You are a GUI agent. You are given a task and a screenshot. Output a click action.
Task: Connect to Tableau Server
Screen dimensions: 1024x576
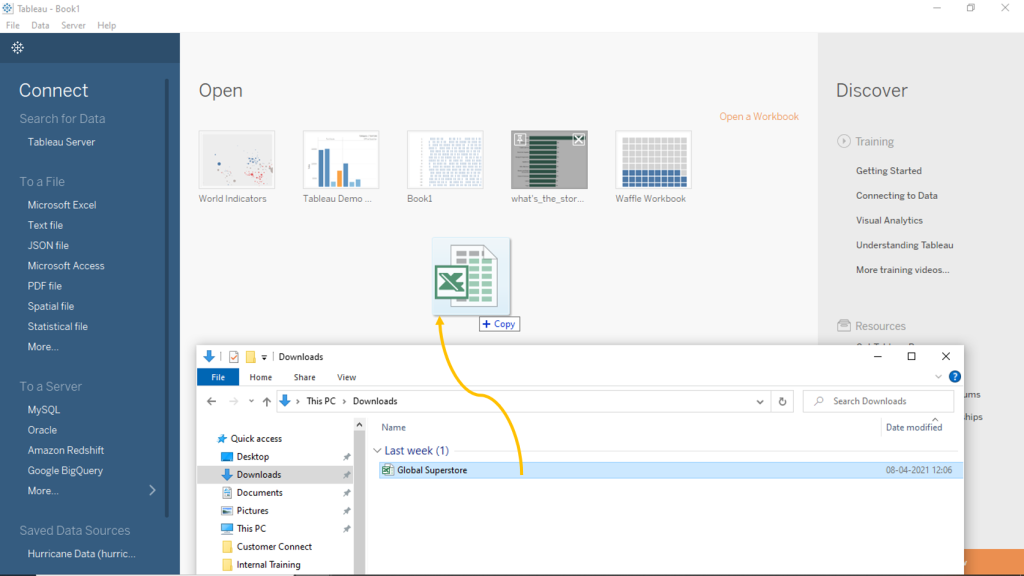point(61,142)
